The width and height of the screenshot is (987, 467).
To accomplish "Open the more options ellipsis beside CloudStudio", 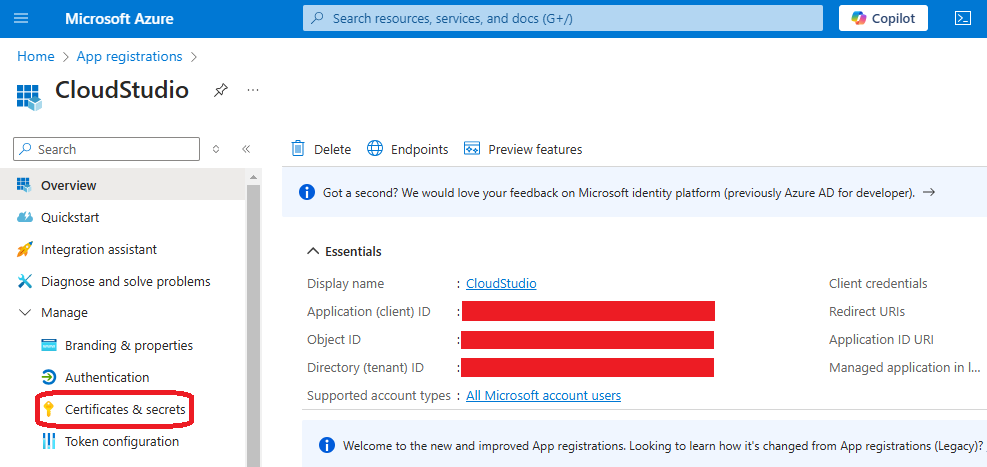I will tap(253, 90).
